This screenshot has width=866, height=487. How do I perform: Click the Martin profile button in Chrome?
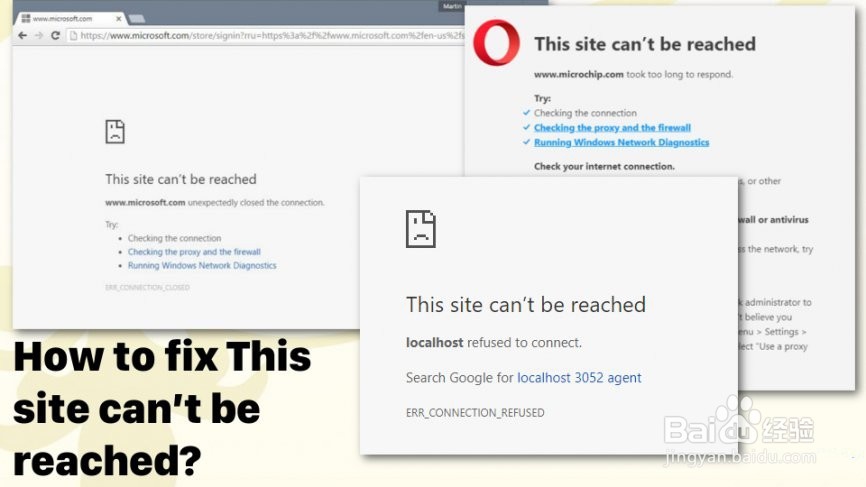452,6
